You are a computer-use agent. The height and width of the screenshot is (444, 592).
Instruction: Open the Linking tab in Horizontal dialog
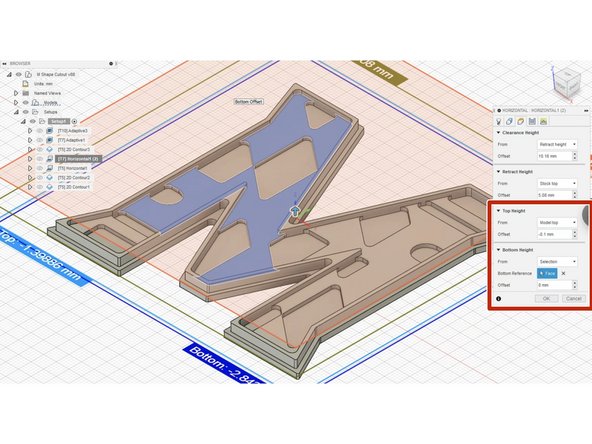[543, 121]
